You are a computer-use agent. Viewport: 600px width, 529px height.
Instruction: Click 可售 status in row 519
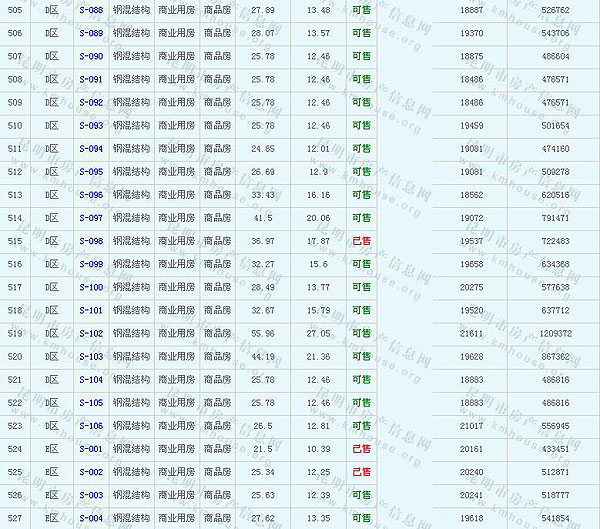(x=361, y=333)
